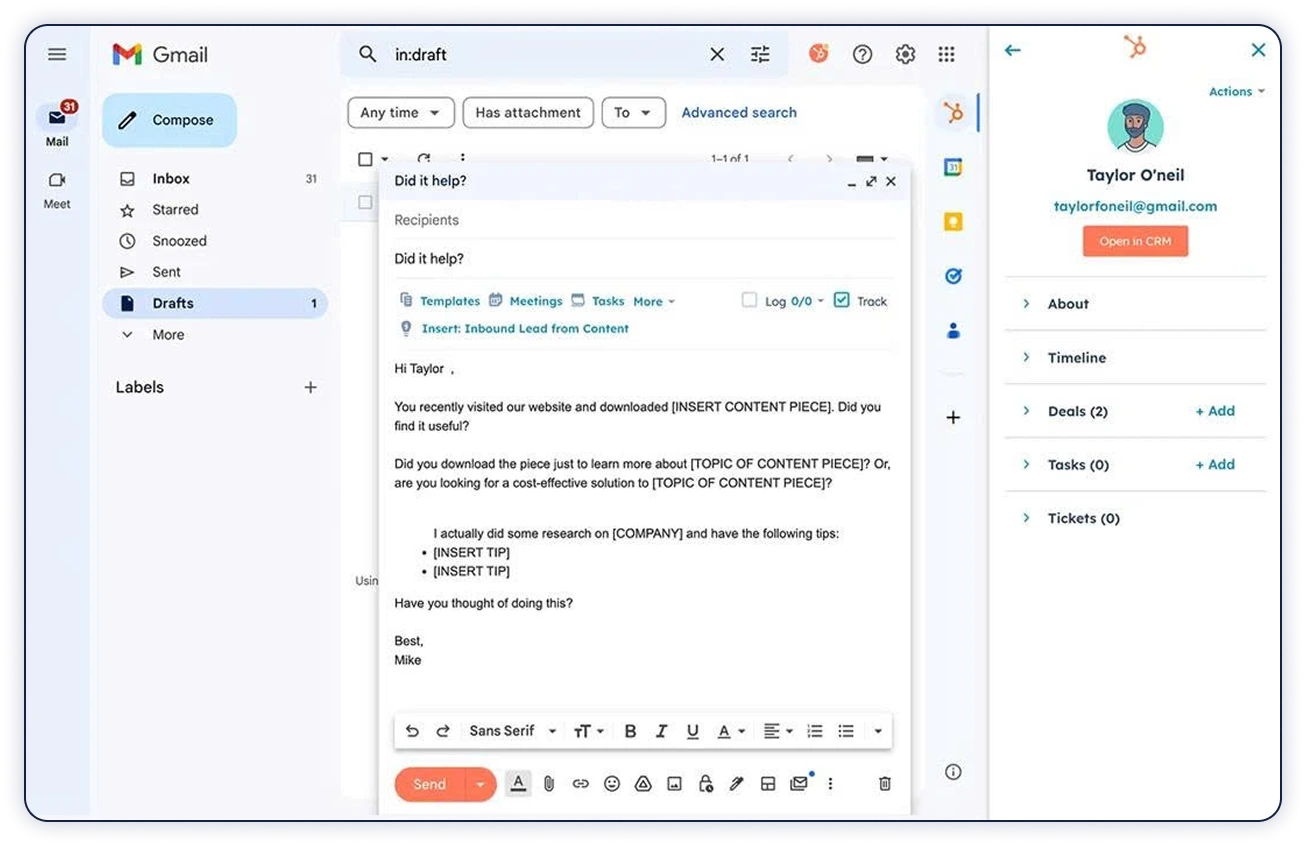This screenshot has height=846, width=1306.
Task: Open Google Keep from the side strip
Action: pyautogui.click(x=953, y=222)
